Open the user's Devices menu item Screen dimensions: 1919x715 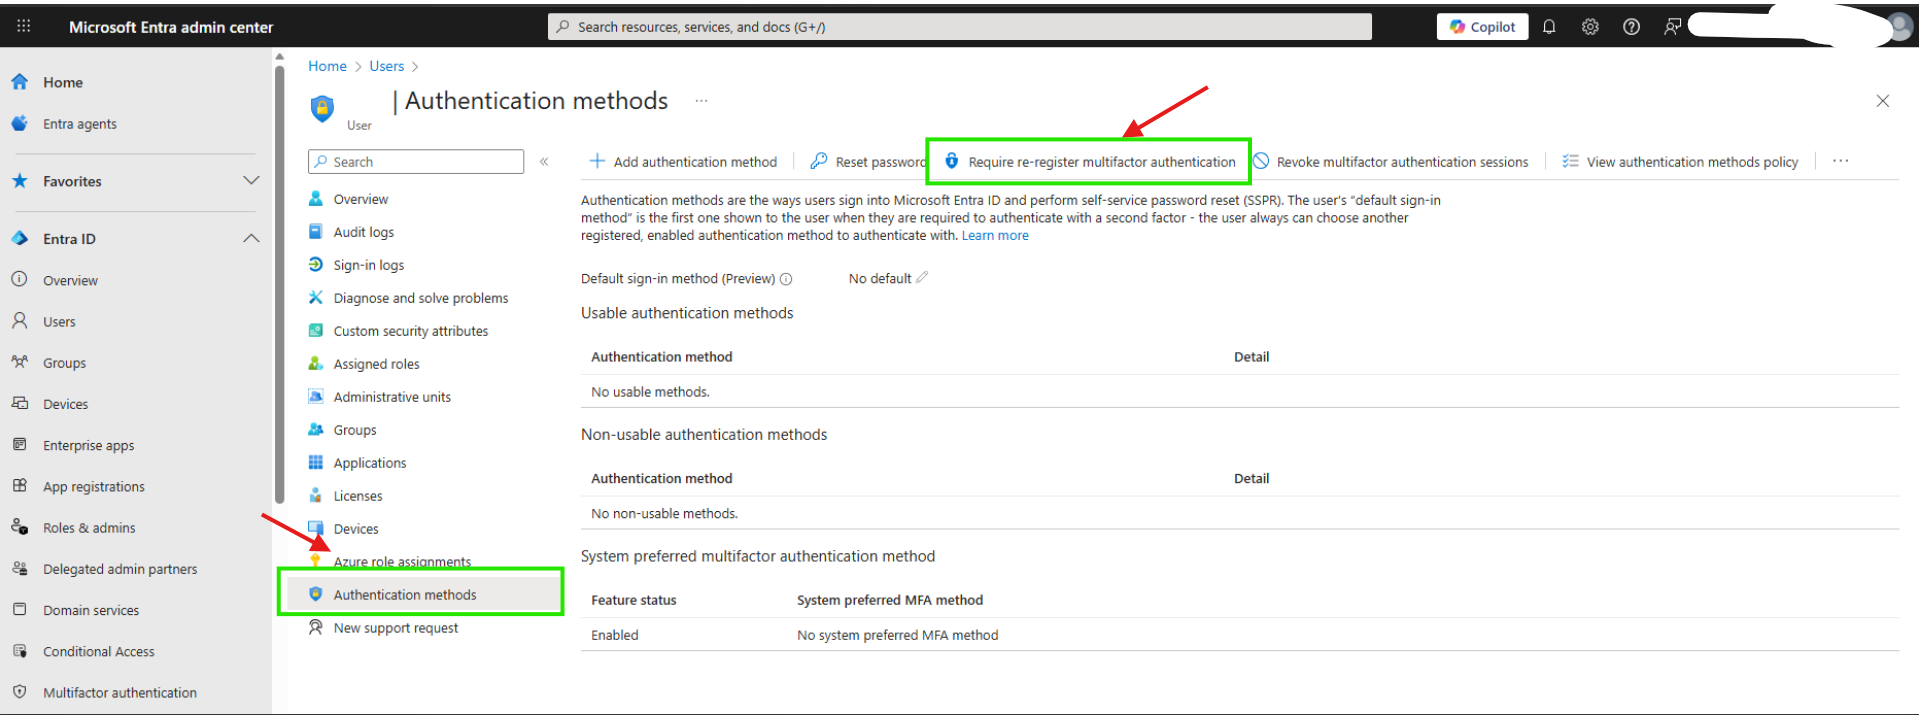[x=356, y=529]
